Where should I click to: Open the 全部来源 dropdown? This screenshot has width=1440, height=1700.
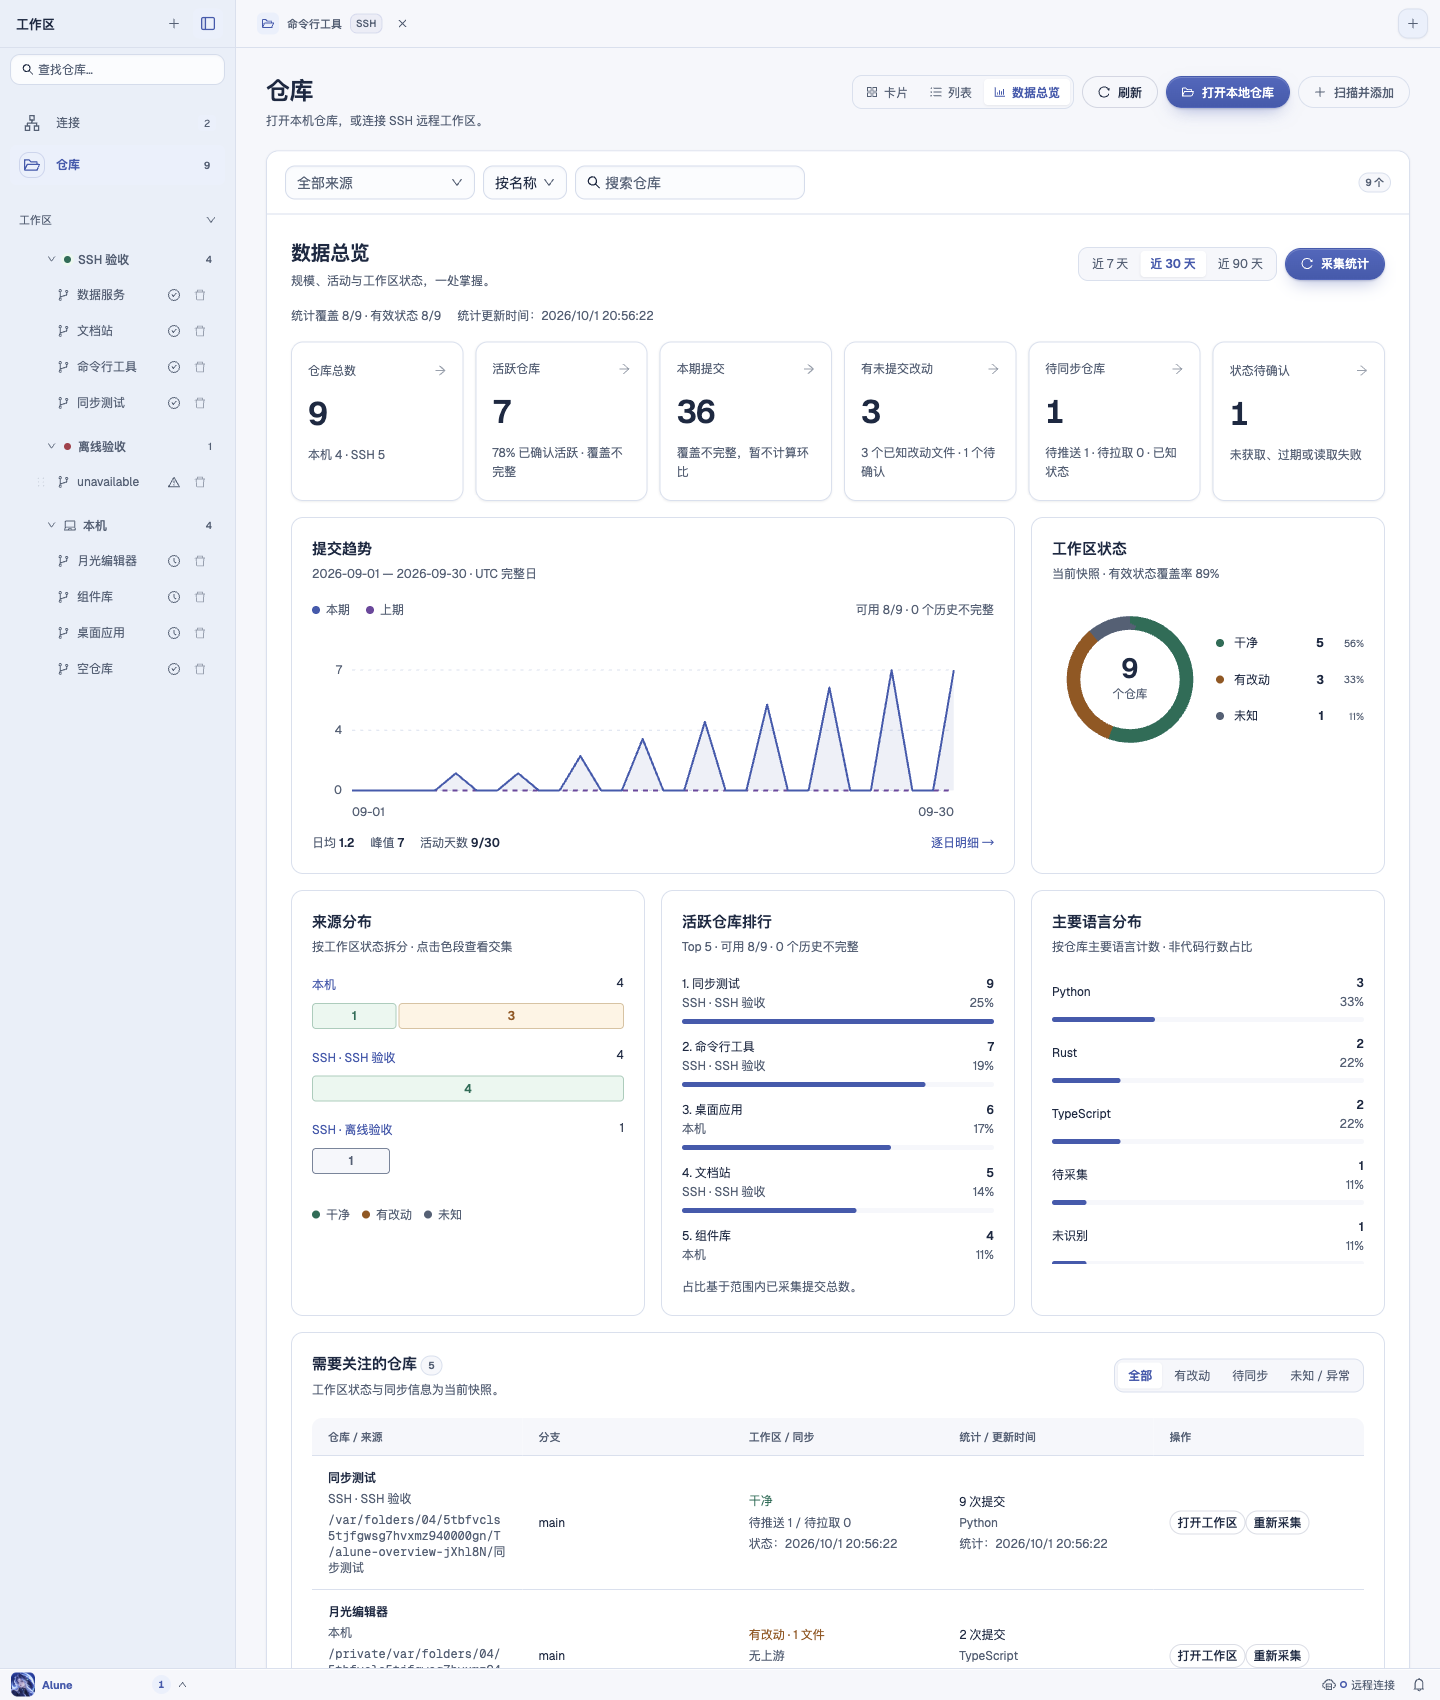[x=380, y=183]
